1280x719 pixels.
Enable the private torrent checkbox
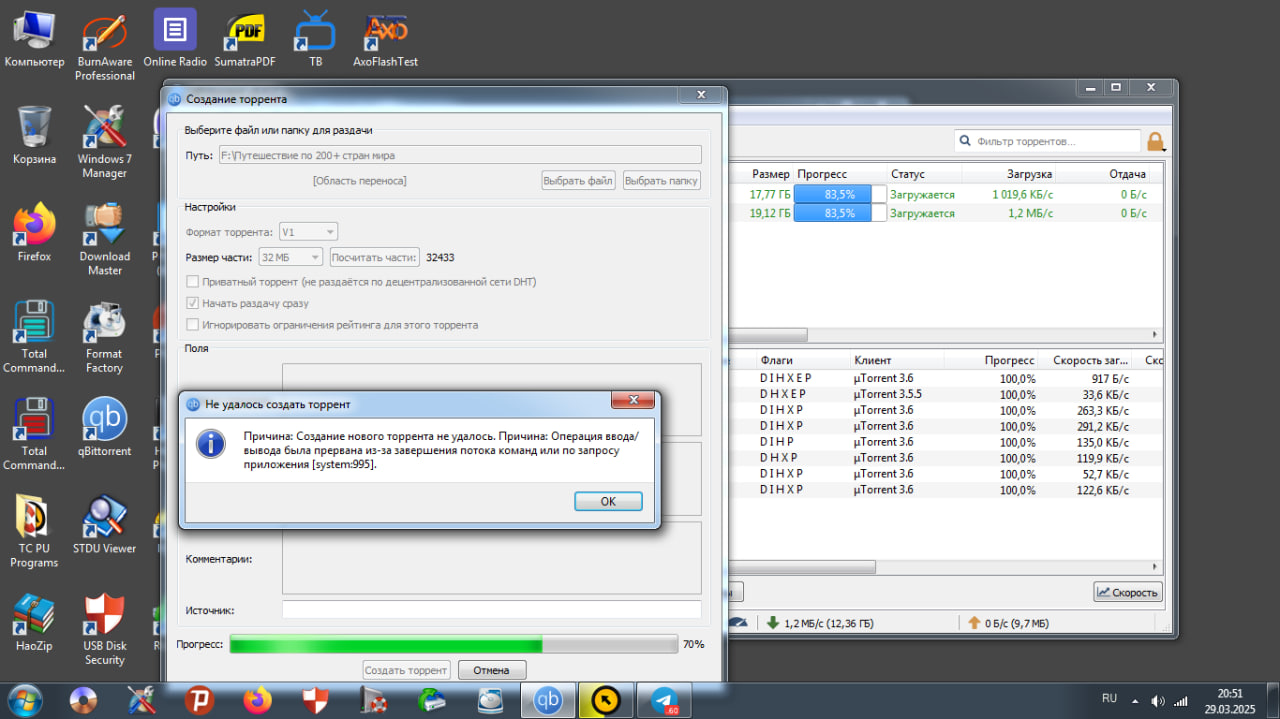(192, 282)
